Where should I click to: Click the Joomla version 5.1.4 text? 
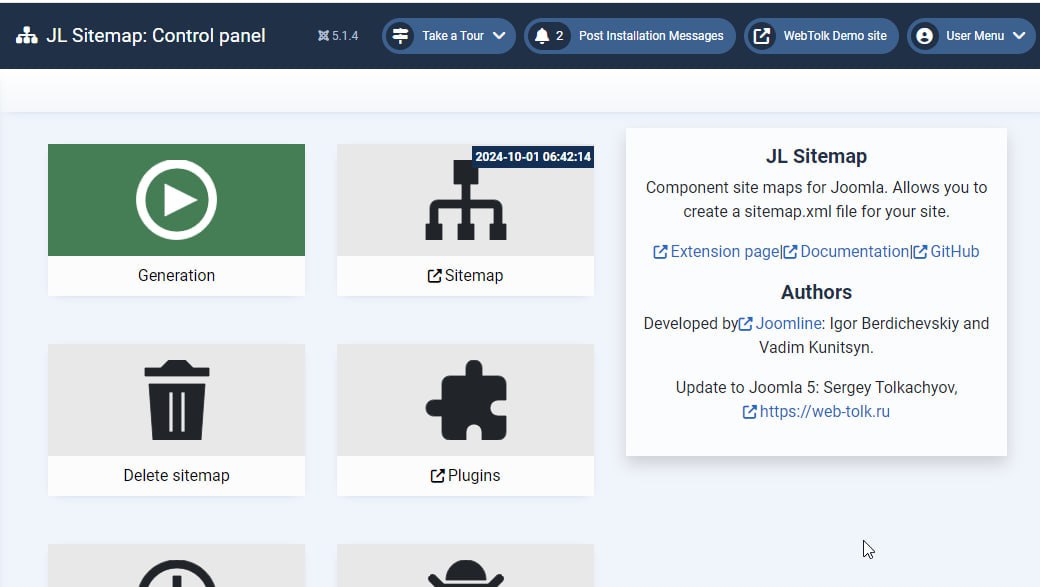point(345,36)
